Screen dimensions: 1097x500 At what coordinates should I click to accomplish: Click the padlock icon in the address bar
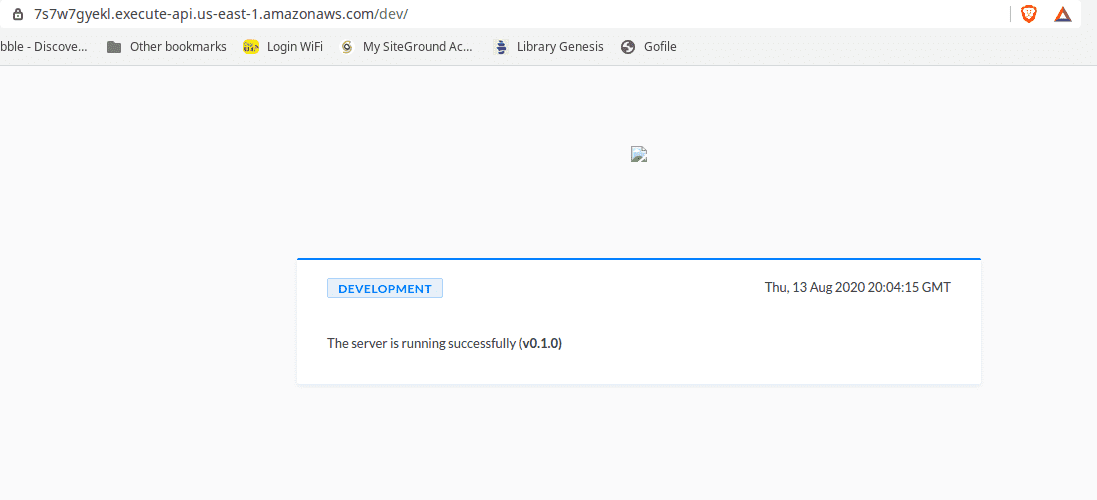click(x=17, y=15)
